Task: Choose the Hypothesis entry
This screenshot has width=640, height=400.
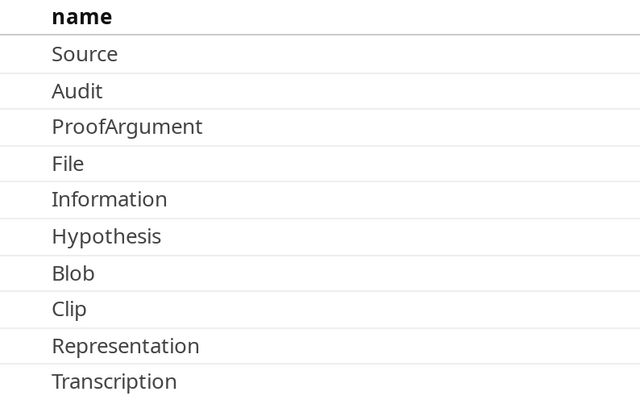Action: pyautogui.click(x=106, y=236)
